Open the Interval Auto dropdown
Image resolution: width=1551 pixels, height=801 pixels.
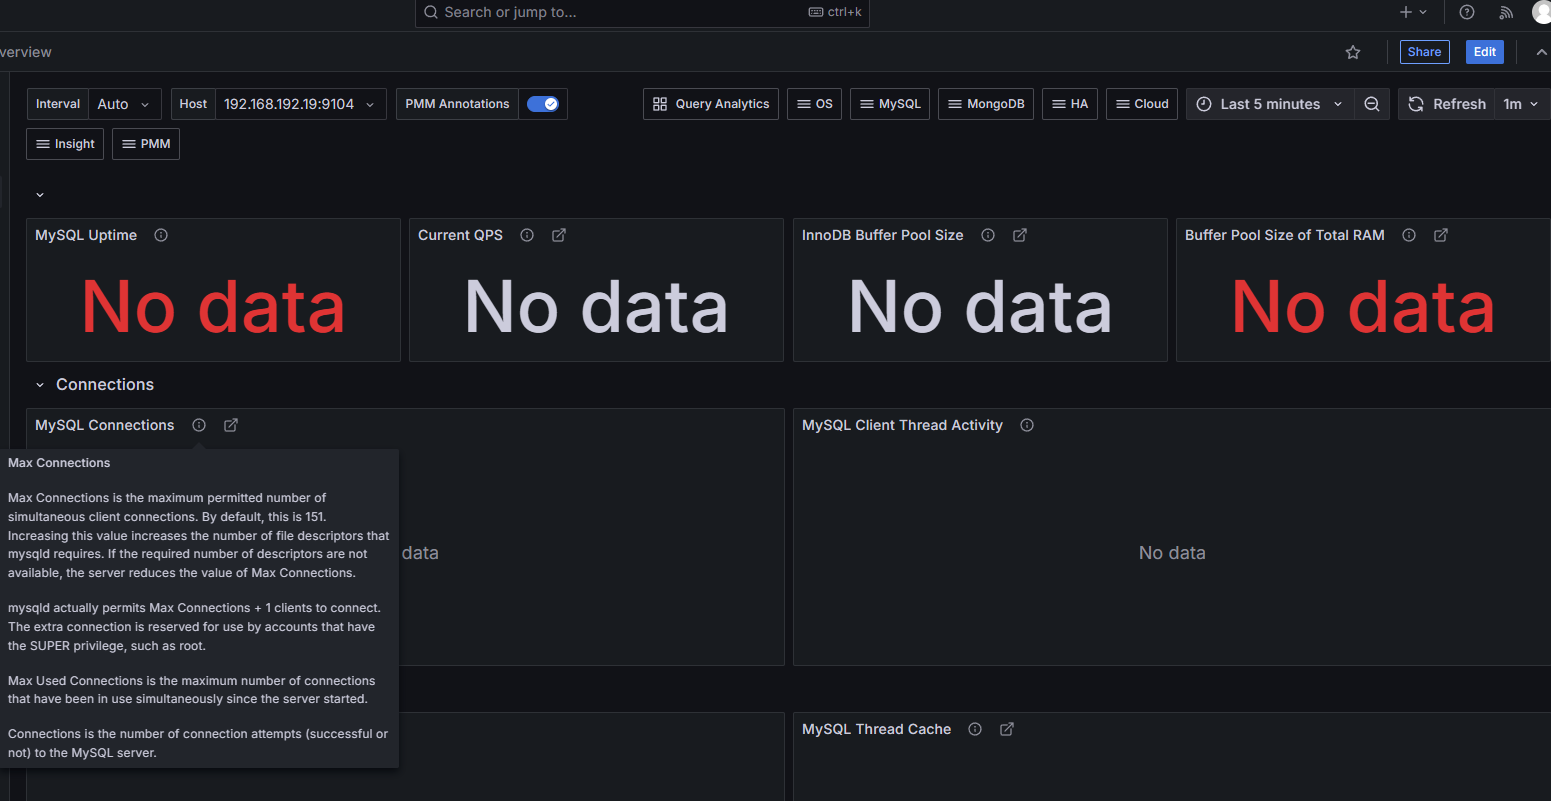coord(124,104)
